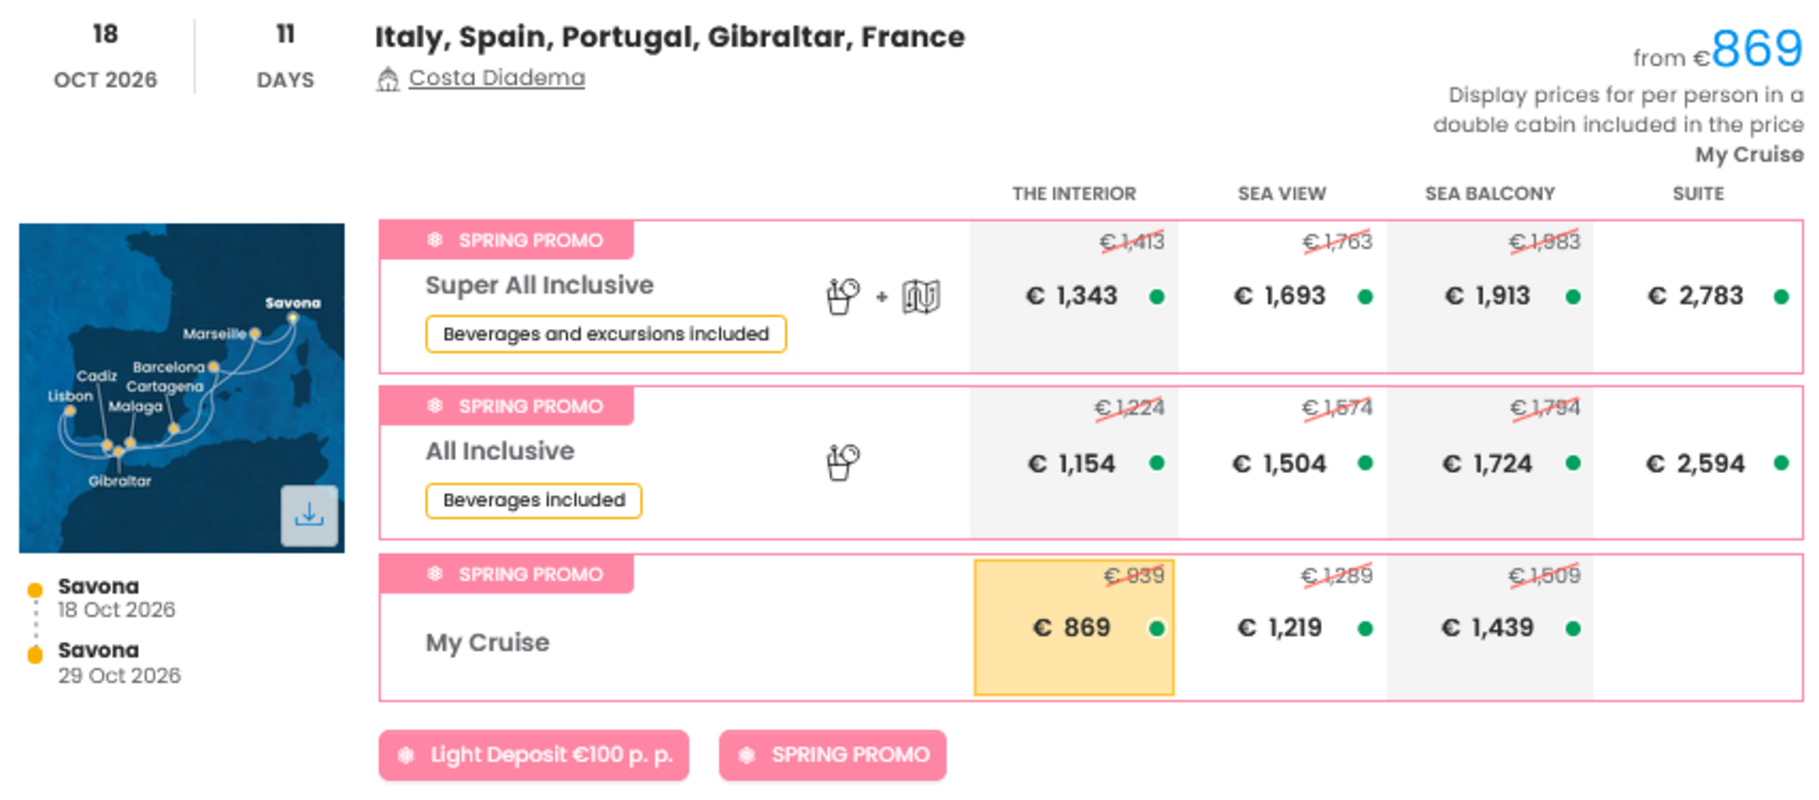The width and height of the screenshot is (1819, 800).
Task: Click the excursions map icon in Super All Inclusive
Action: pyautogui.click(x=921, y=296)
